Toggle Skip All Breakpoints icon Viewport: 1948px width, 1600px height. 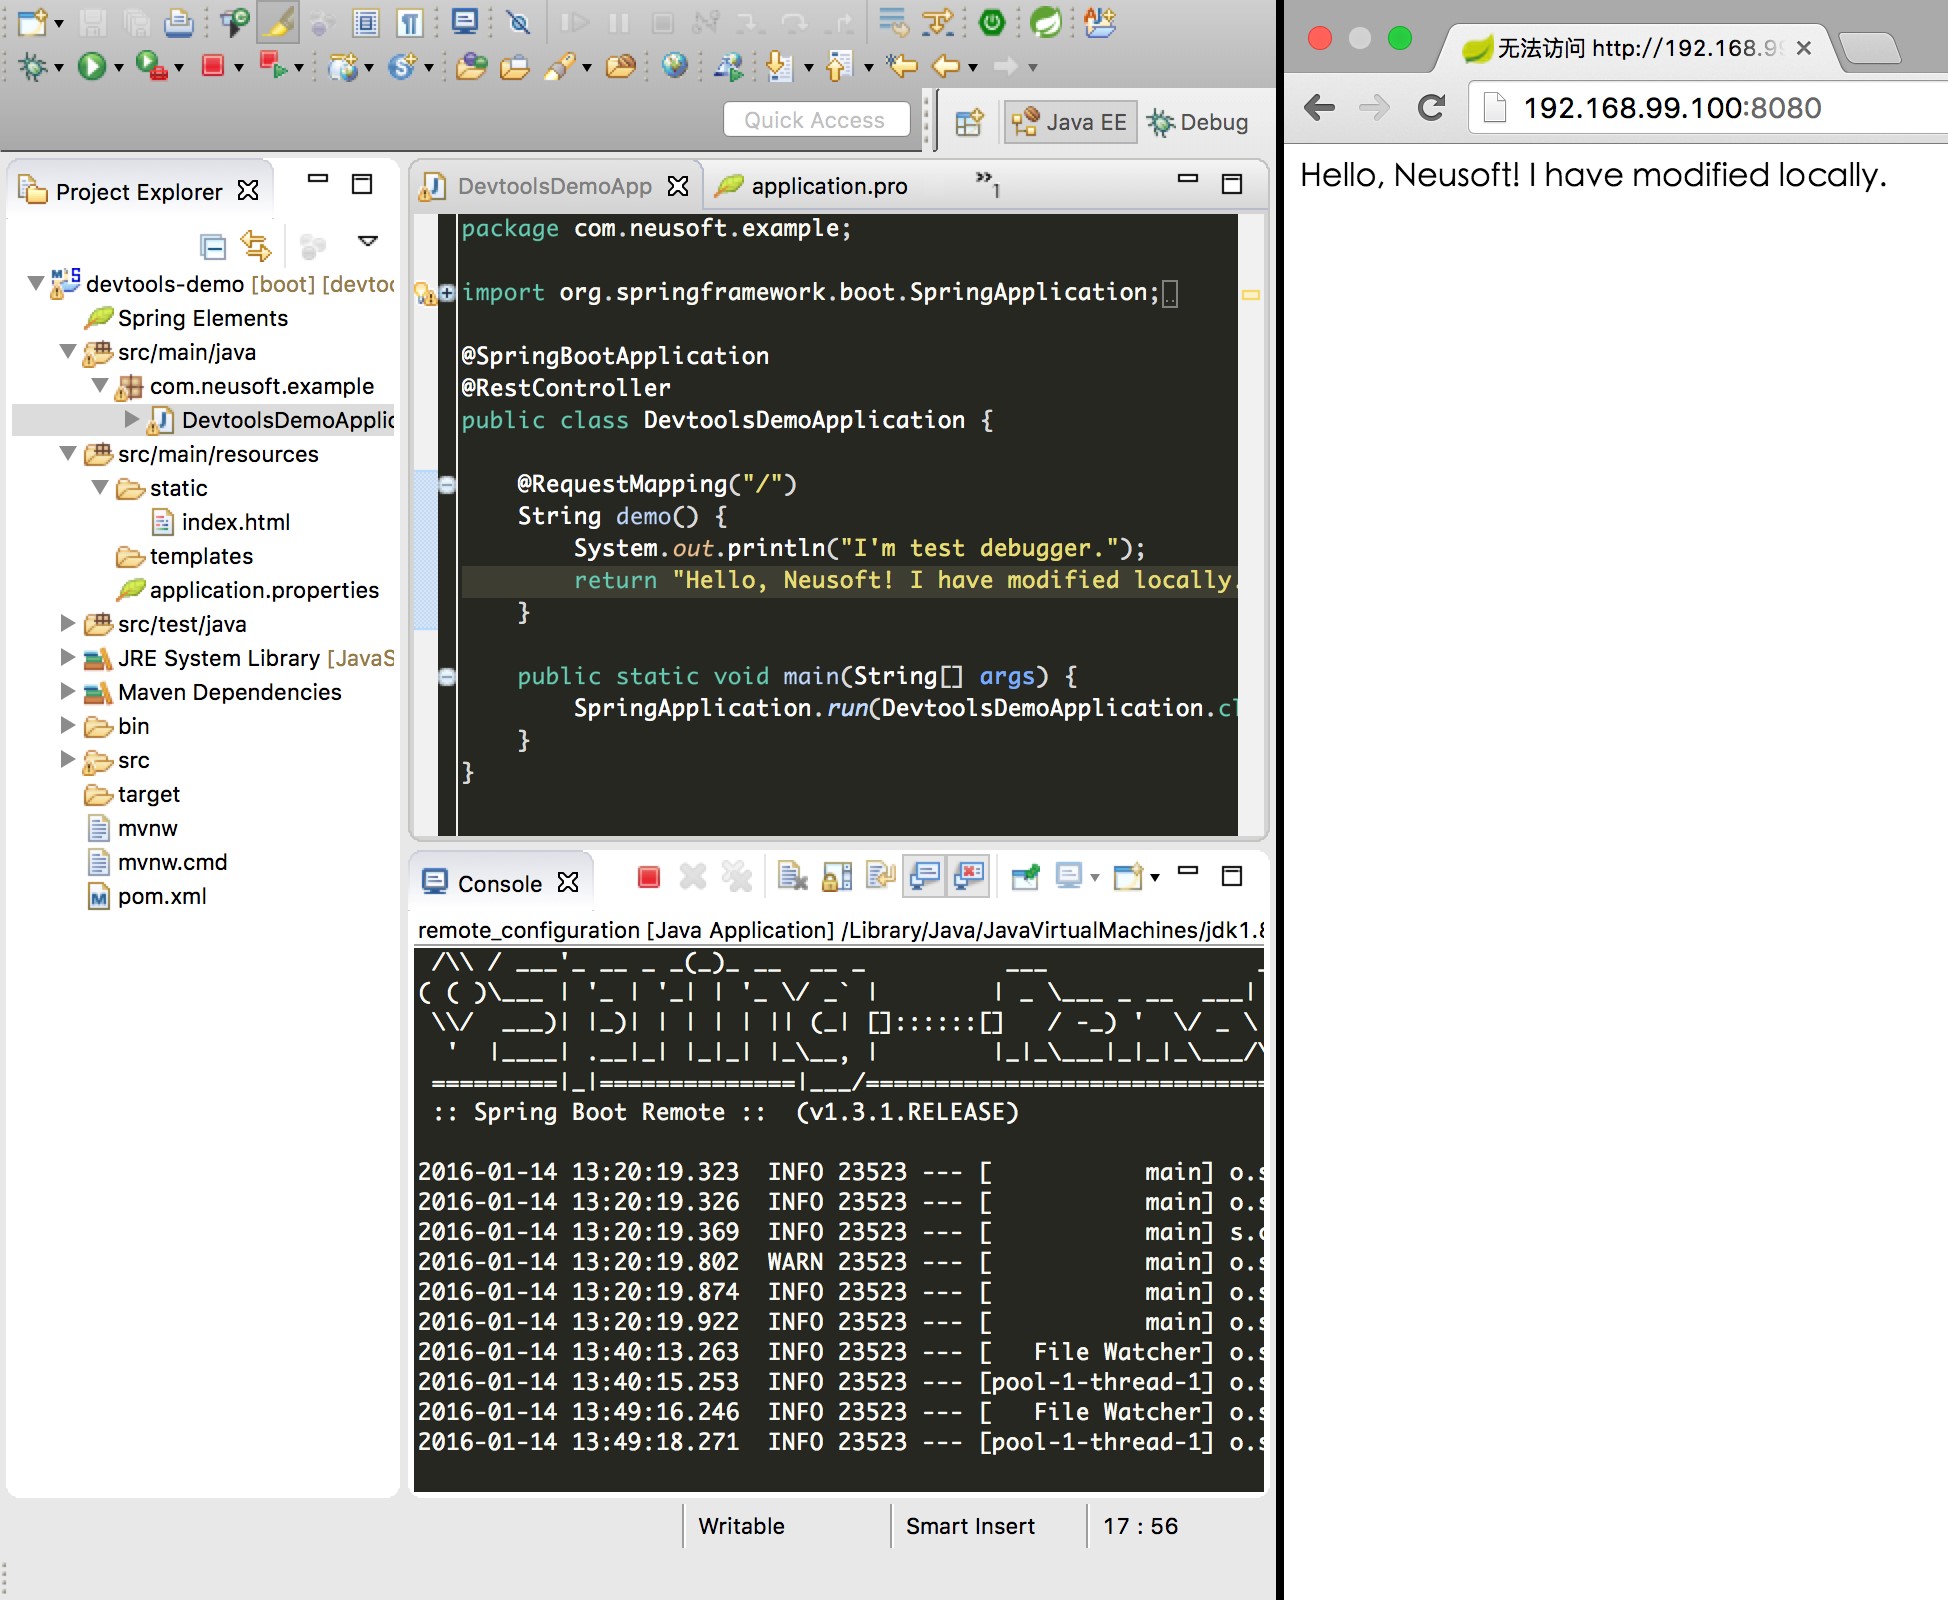pyautogui.click(x=518, y=22)
